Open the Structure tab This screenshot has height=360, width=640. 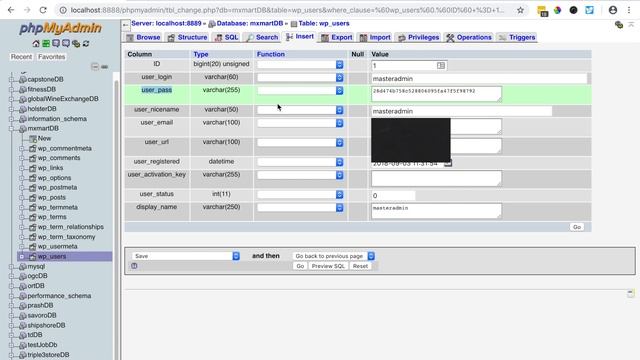[187, 38]
